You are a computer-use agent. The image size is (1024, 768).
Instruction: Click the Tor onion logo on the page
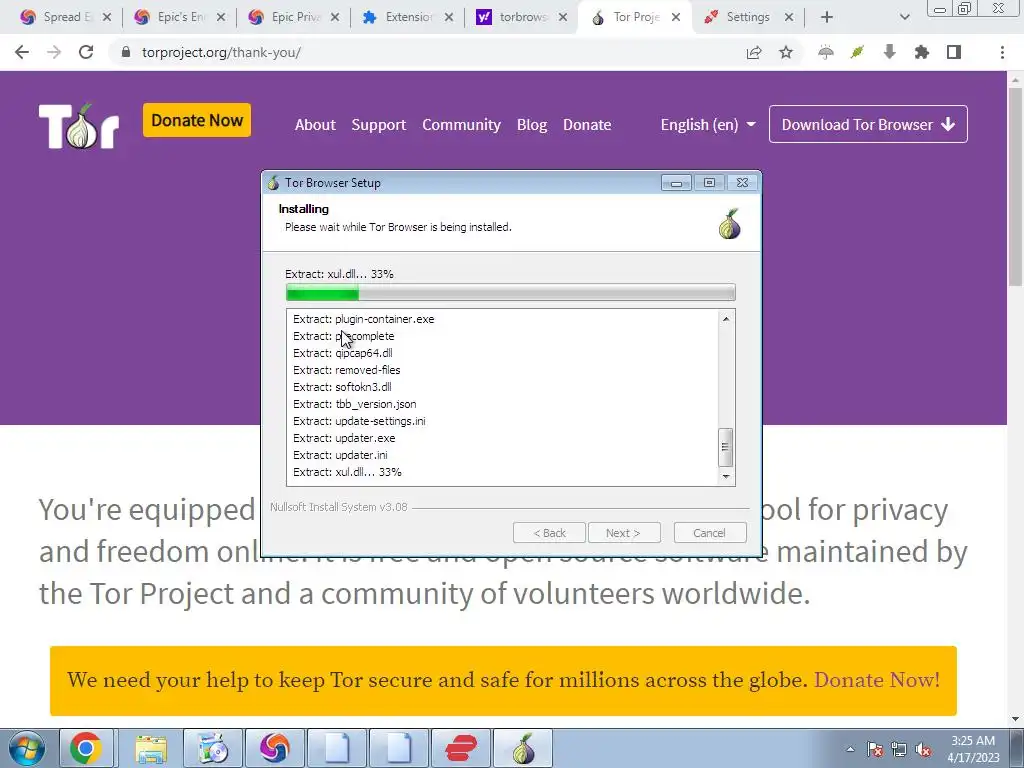tap(79, 125)
